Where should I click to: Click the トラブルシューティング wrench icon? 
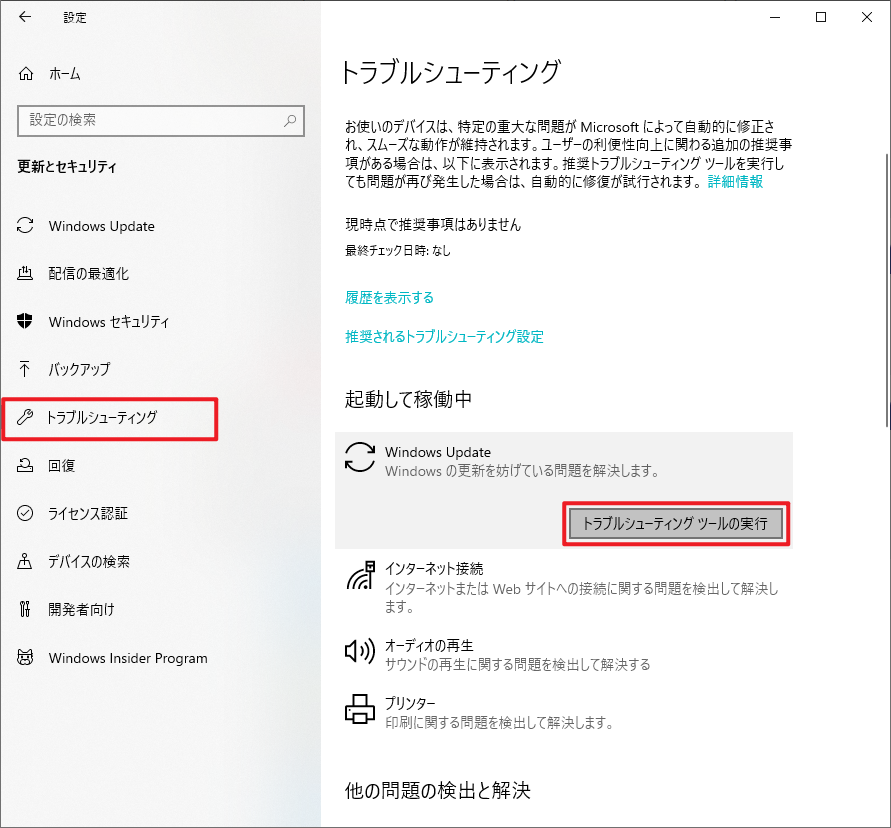coord(25,417)
